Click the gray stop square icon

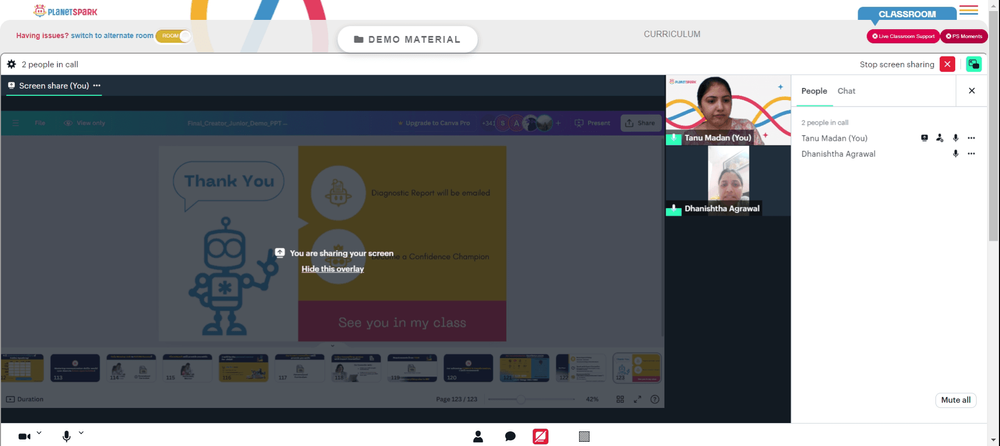pyautogui.click(x=584, y=436)
